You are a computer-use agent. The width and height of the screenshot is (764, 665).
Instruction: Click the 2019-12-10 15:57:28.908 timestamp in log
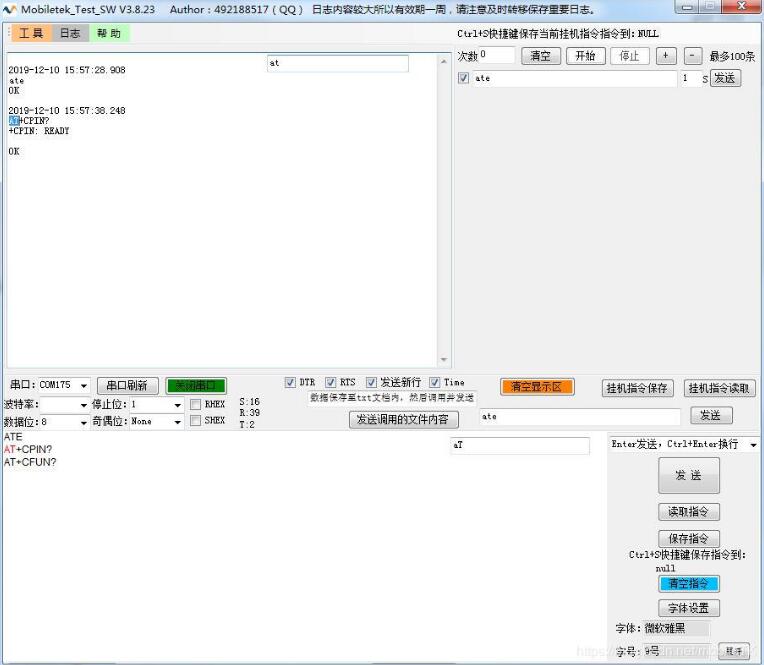pos(67,70)
